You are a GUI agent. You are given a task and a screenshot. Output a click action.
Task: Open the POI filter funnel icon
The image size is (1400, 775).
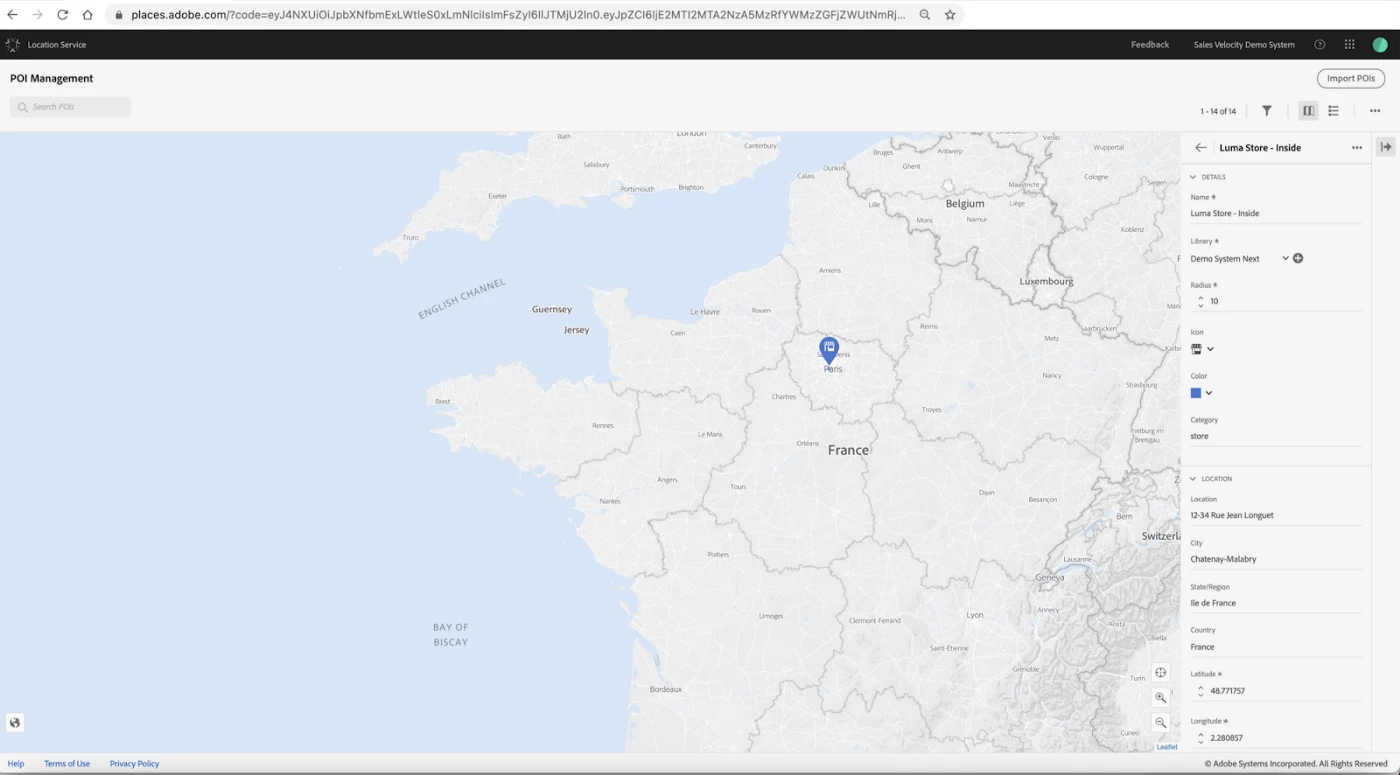(x=1267, y=111)
